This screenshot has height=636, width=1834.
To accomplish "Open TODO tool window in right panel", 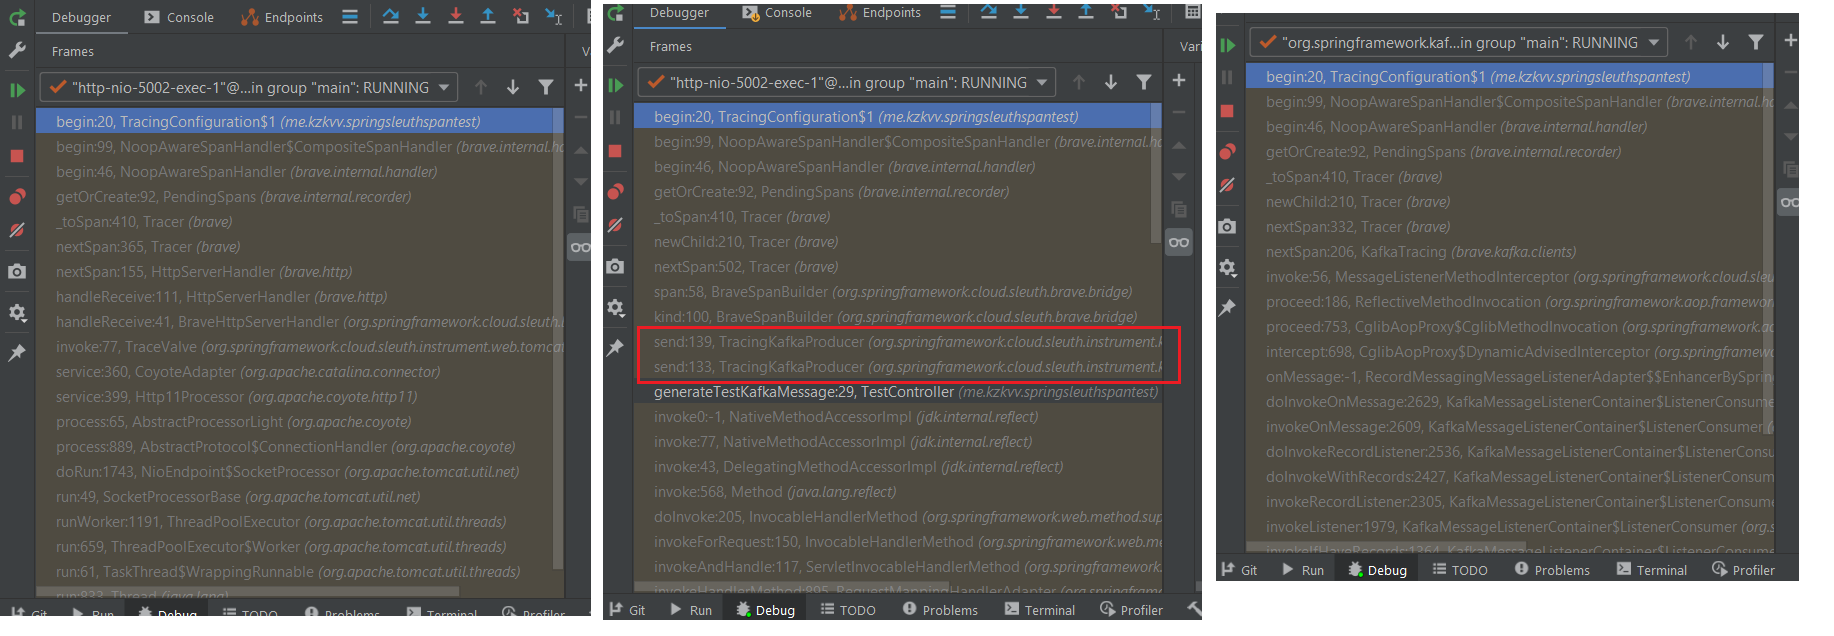I will point(1459,570).
